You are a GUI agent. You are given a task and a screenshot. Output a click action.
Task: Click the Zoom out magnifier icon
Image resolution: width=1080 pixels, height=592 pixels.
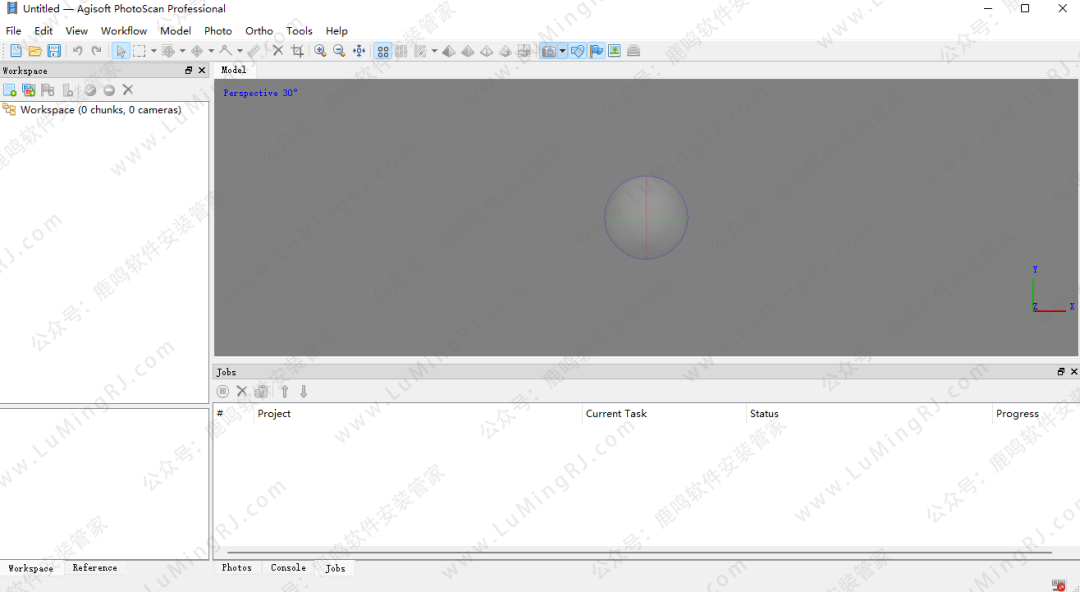pyautogui.click(x=339, y=51)
